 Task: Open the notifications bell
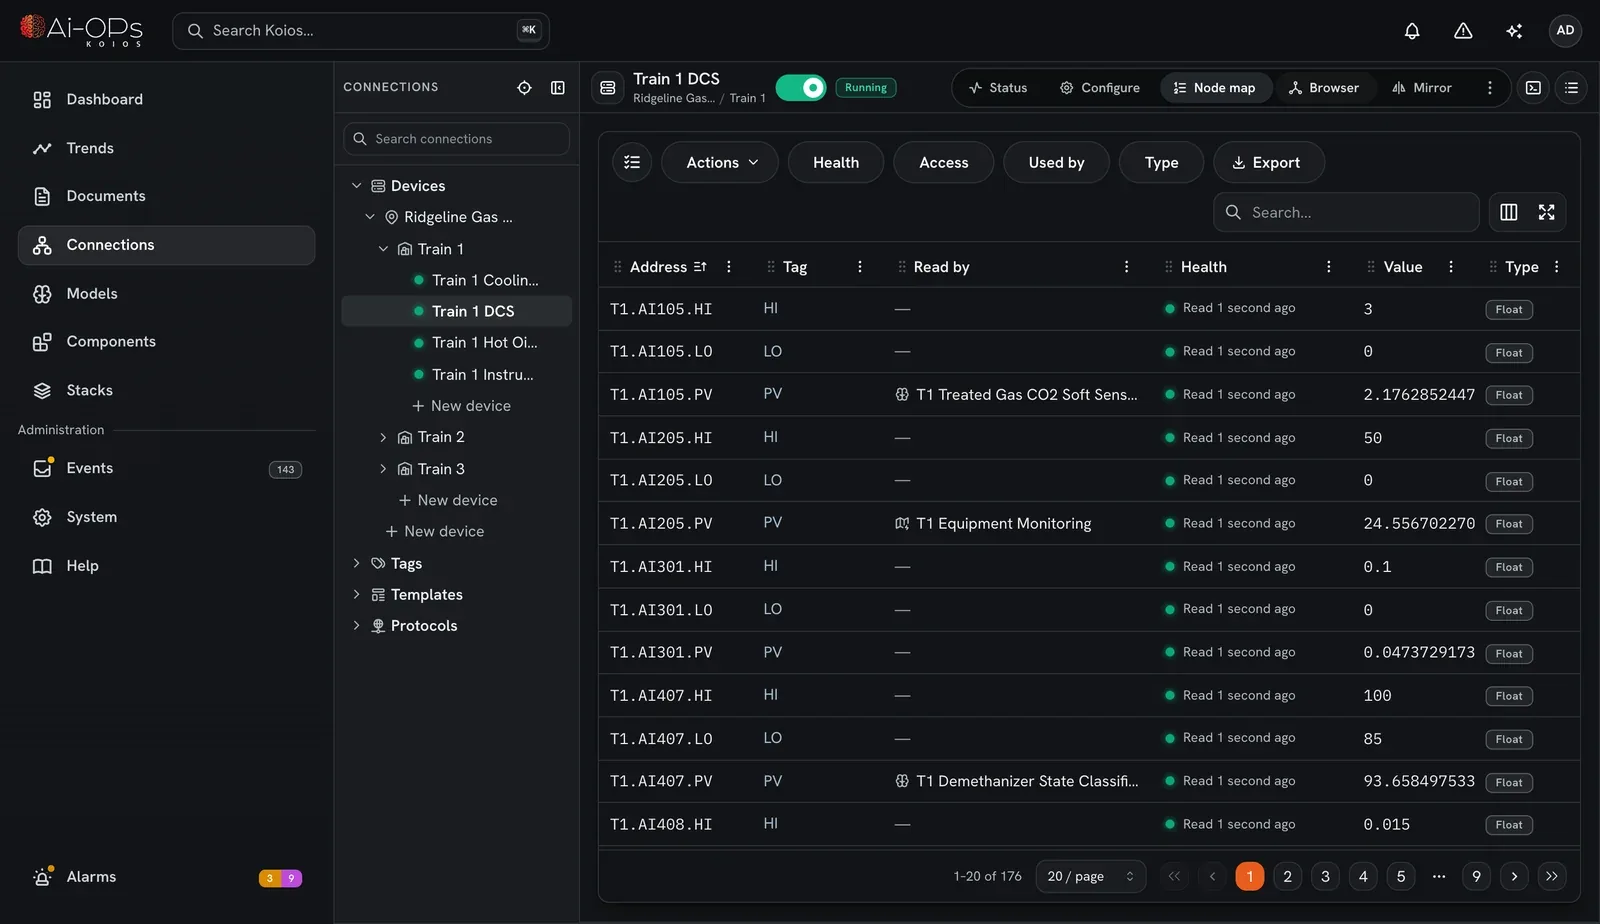[x=1412, y=31]
